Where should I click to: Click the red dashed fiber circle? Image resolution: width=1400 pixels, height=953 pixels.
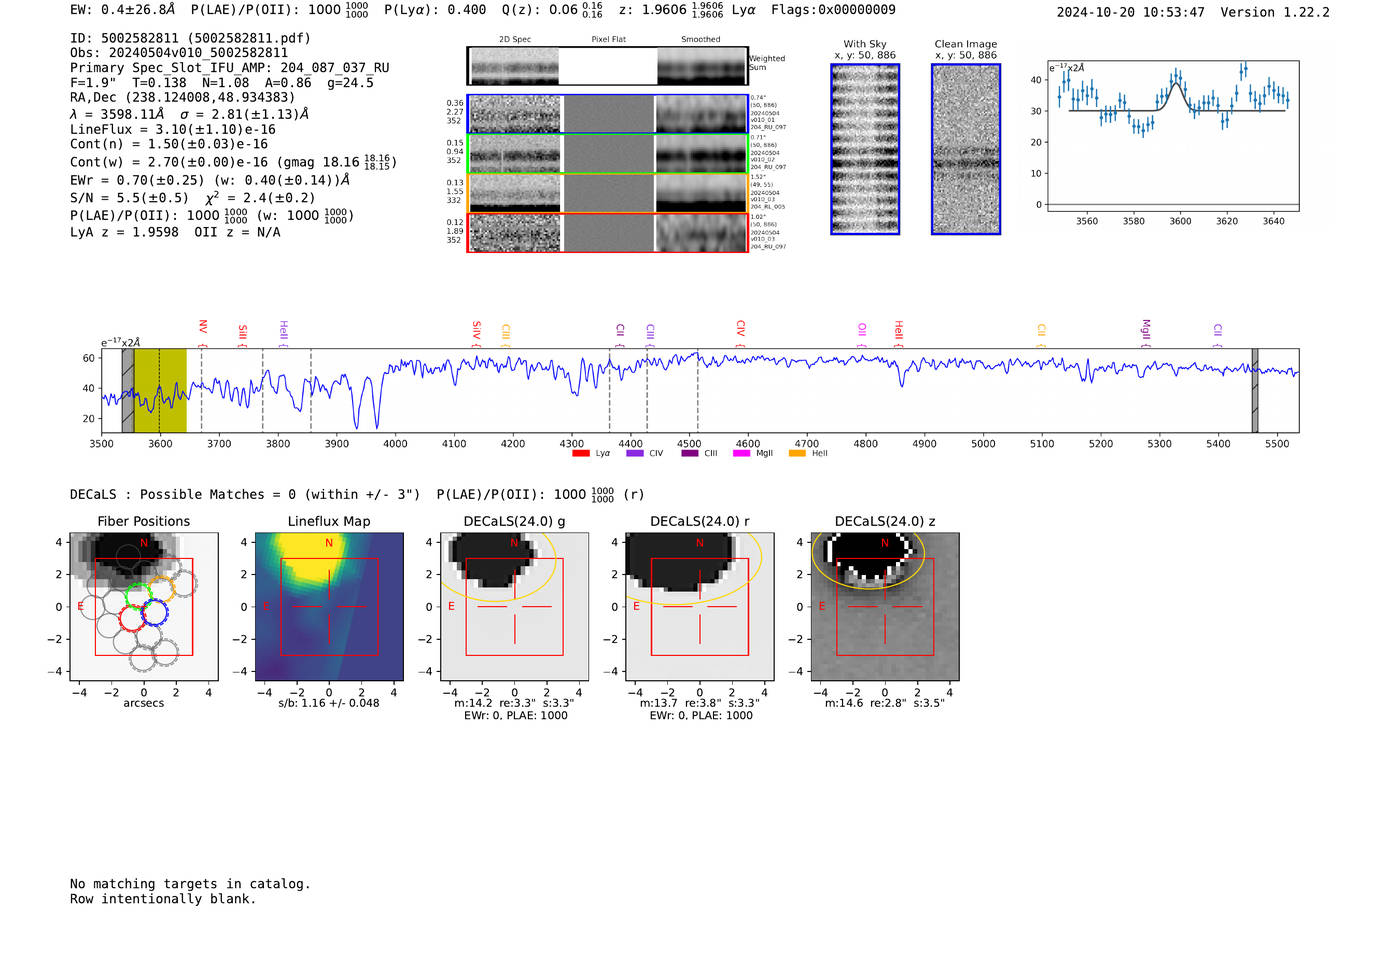132,617
